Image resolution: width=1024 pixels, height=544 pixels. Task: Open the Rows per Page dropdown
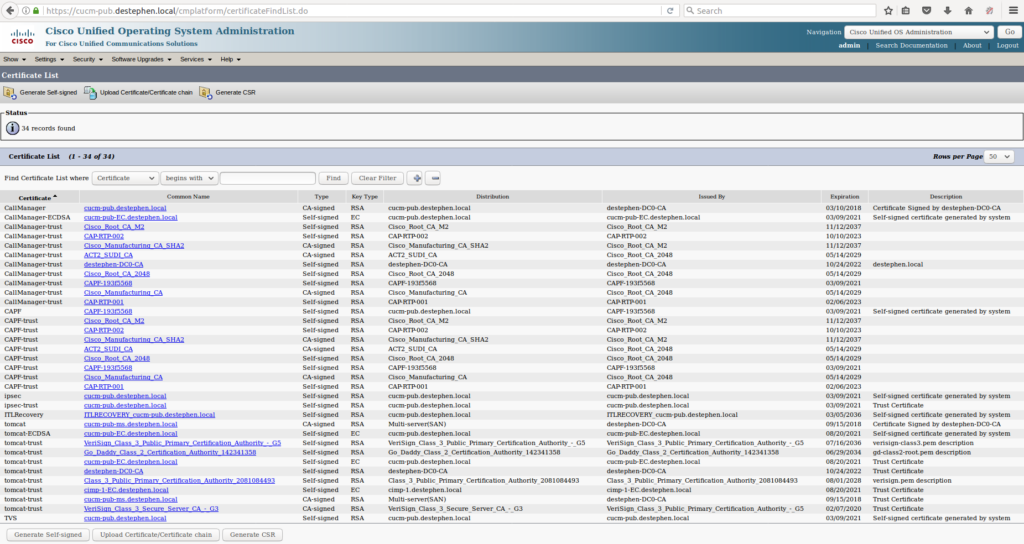click(999, 157)
